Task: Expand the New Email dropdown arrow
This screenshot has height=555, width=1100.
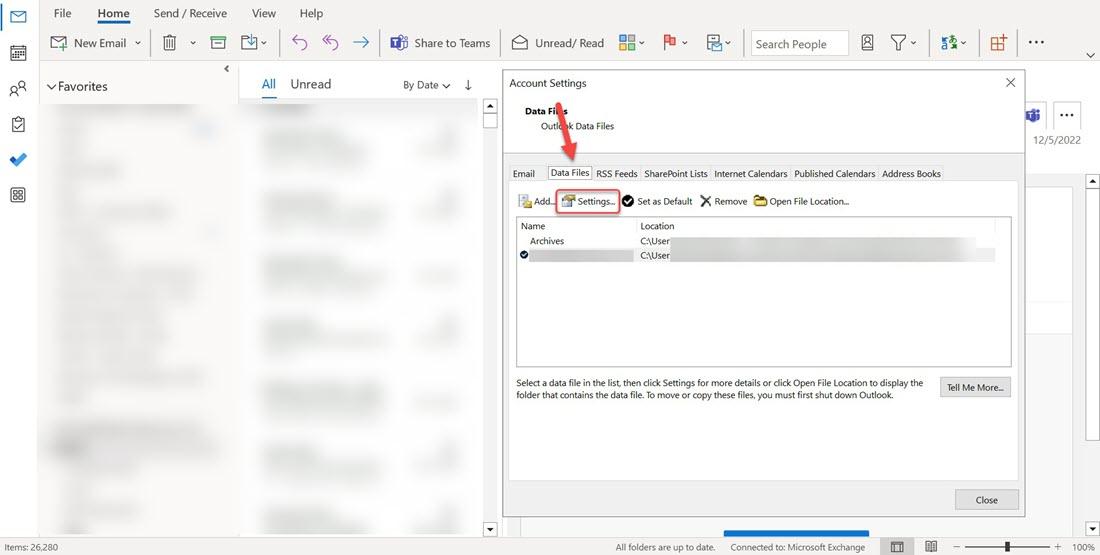Action: pos(138,43)
